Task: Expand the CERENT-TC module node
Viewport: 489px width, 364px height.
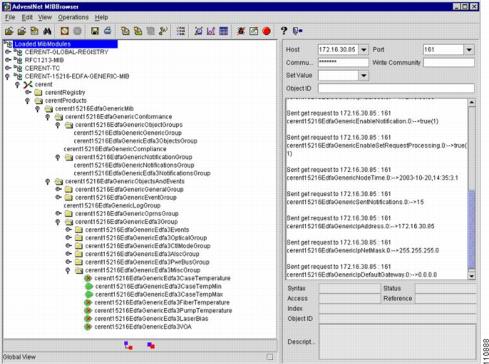Action: 8,68
